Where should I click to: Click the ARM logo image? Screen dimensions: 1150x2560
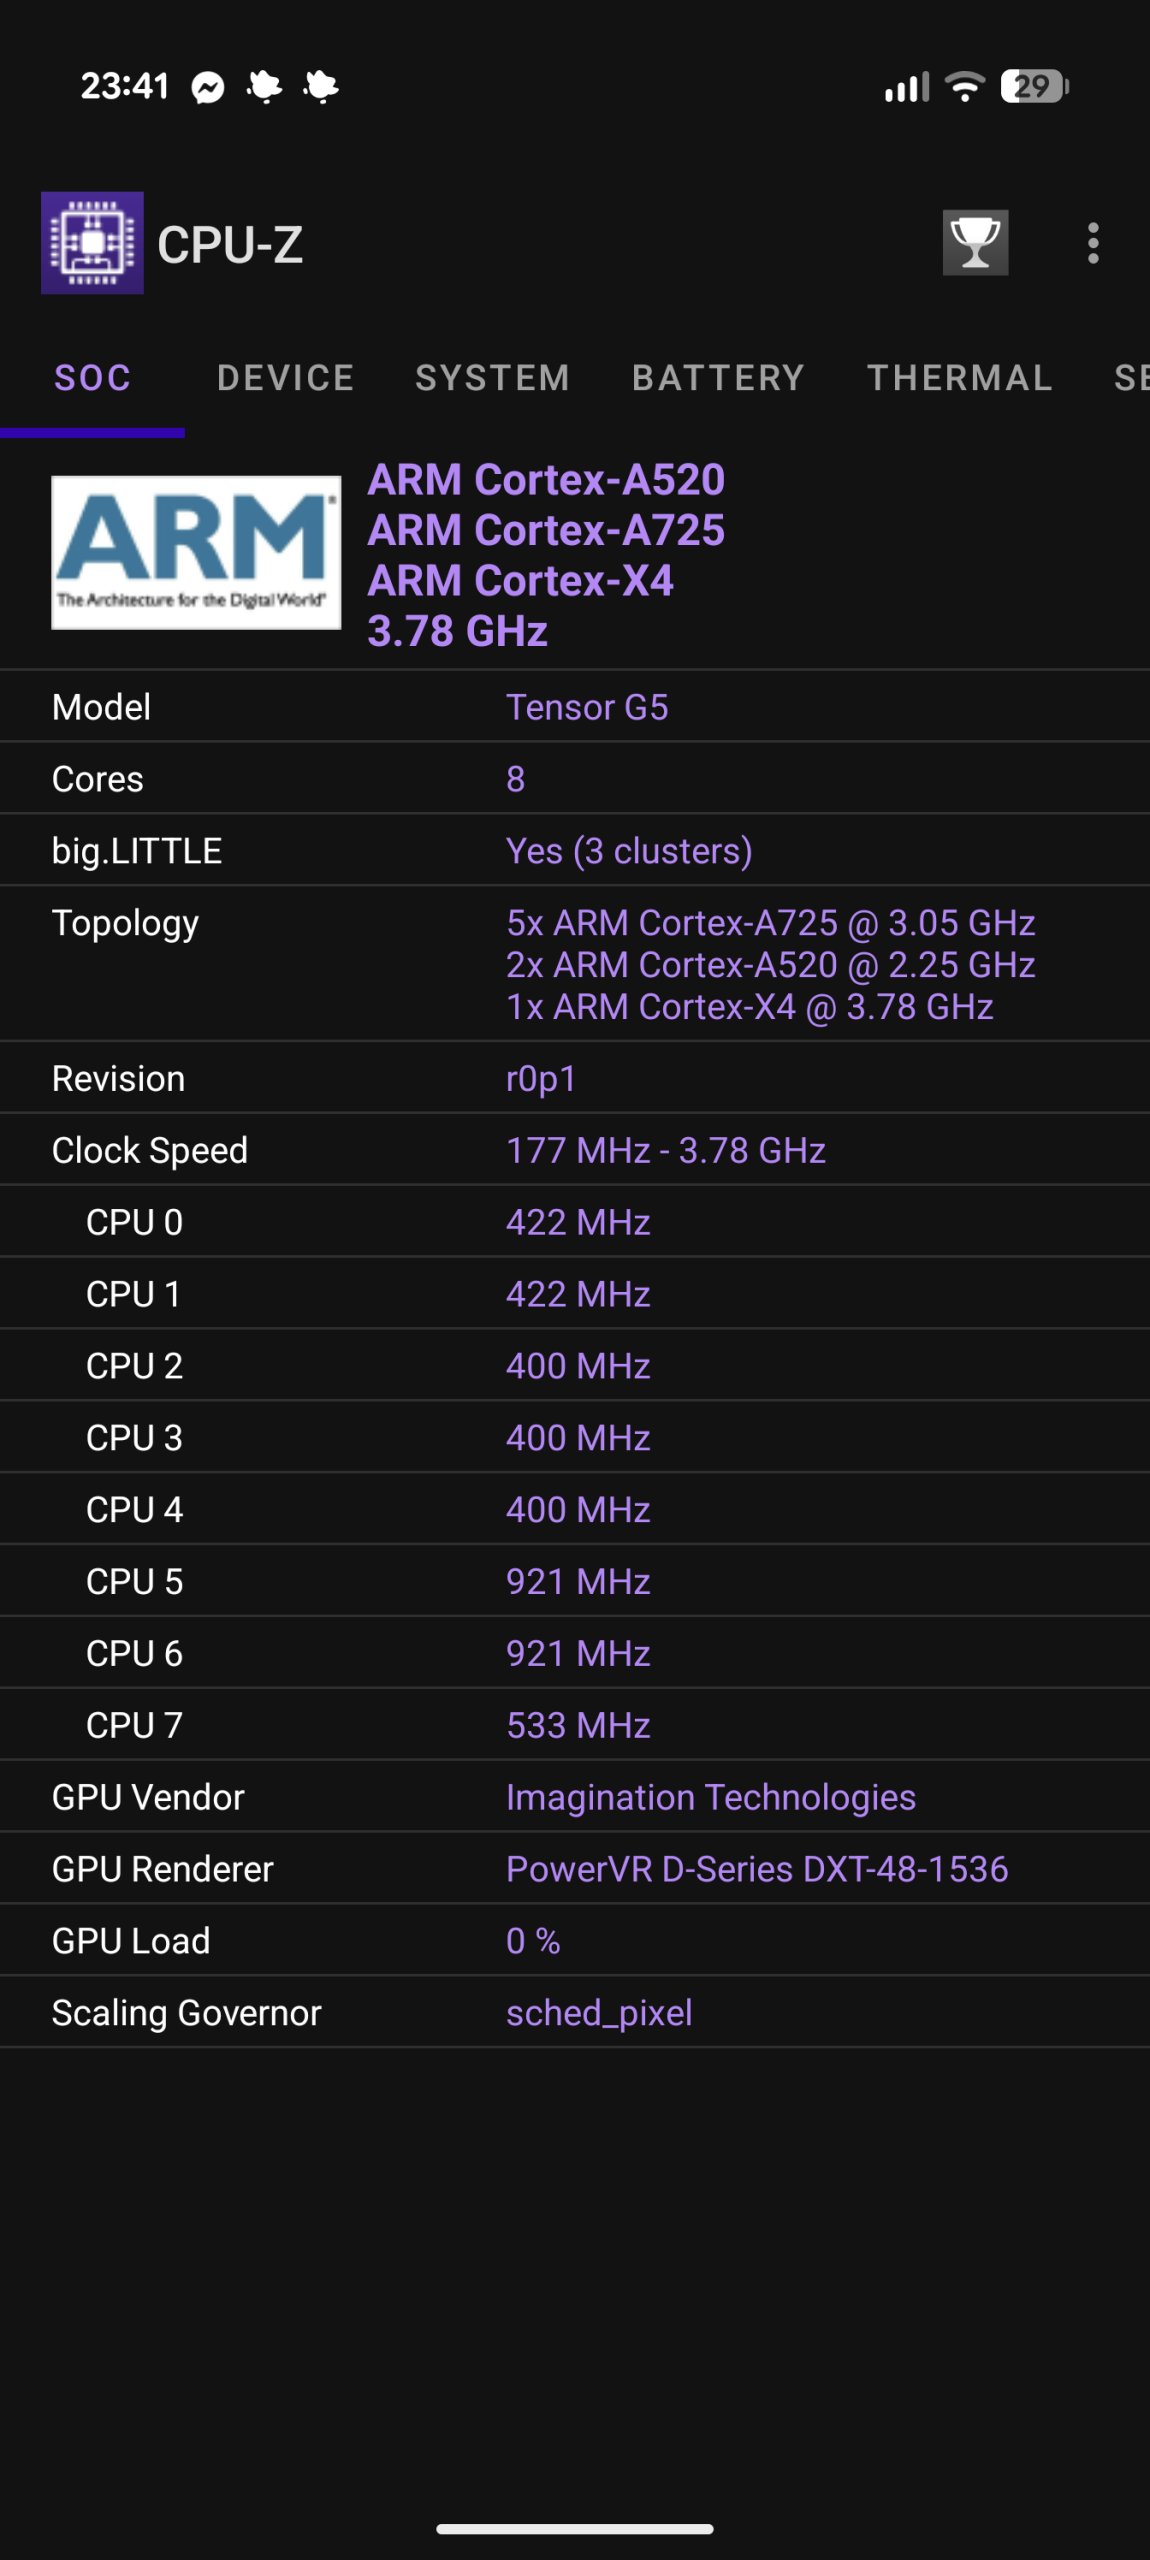196,553
